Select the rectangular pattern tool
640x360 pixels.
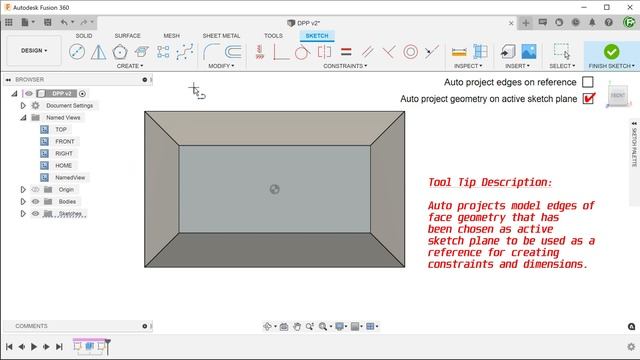(x=163, y=52)
